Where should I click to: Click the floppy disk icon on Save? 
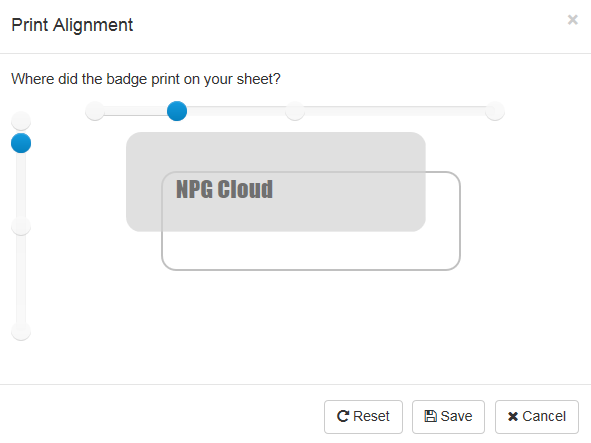pyautogui.click(x=430, y=416)
